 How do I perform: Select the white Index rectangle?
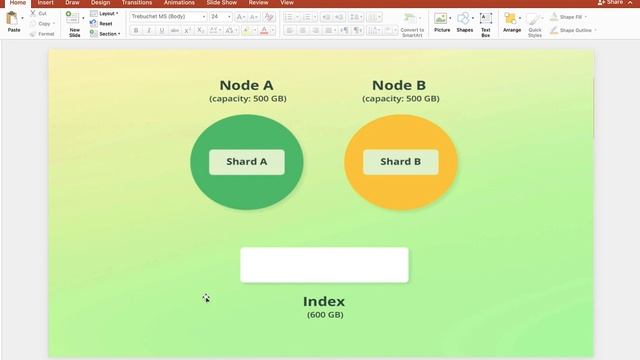[324, 265]
